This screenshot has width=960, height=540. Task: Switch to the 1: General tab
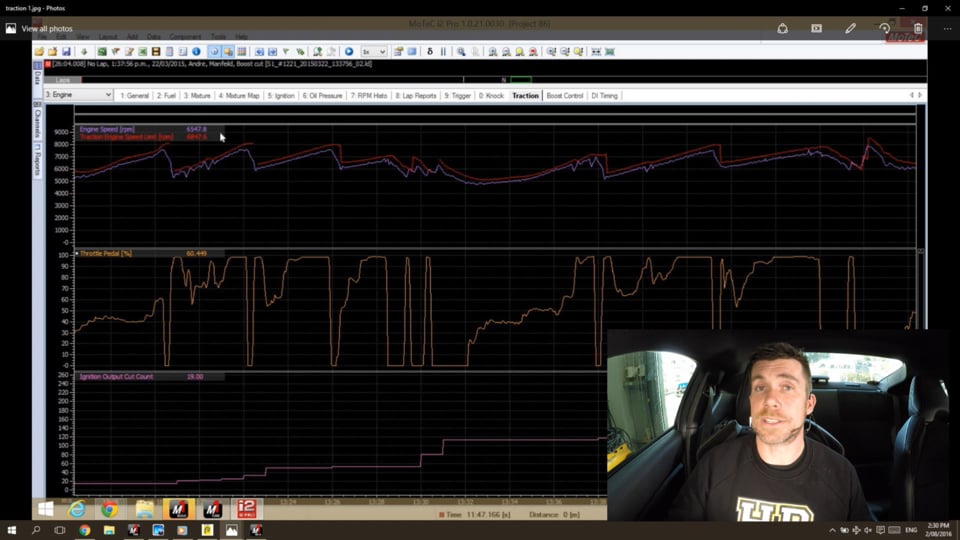tap(134, 96)
